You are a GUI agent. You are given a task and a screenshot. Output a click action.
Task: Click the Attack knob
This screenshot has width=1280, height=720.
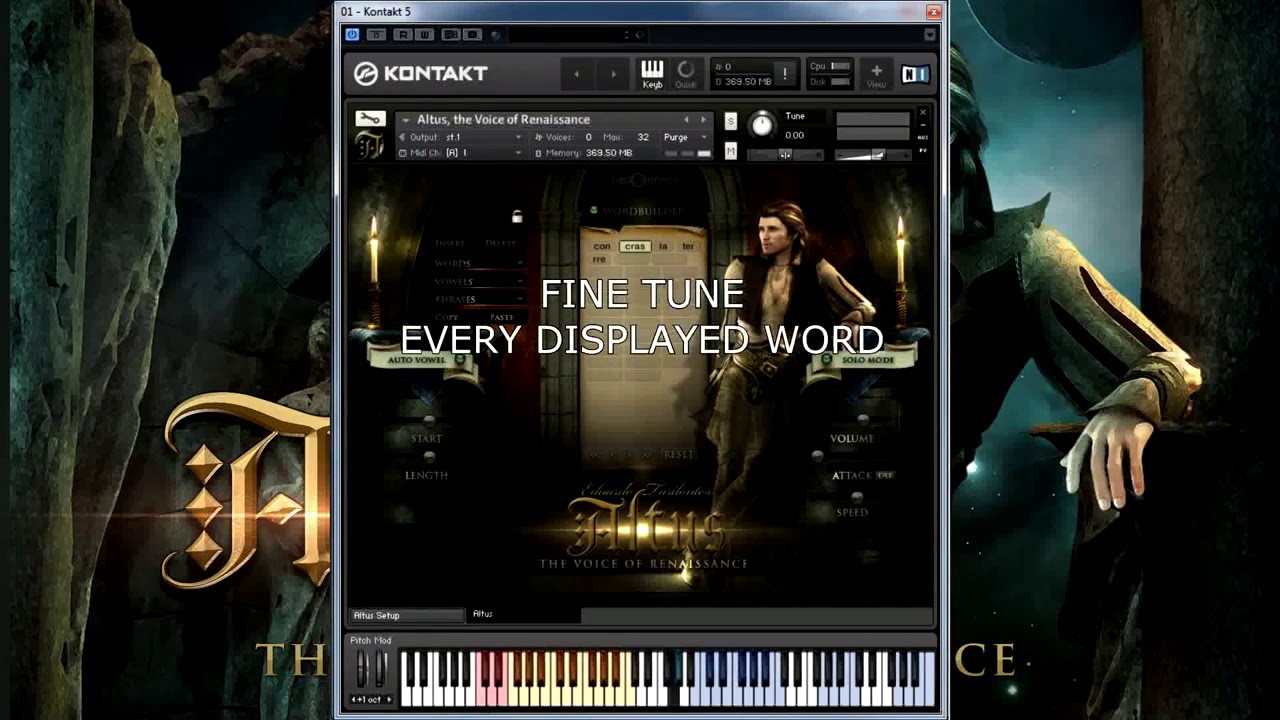(817, 457)
